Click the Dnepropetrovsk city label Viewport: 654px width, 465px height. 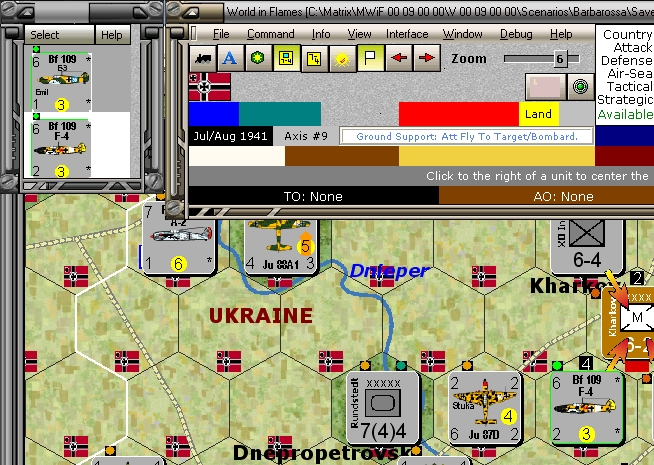coord(321,452)
